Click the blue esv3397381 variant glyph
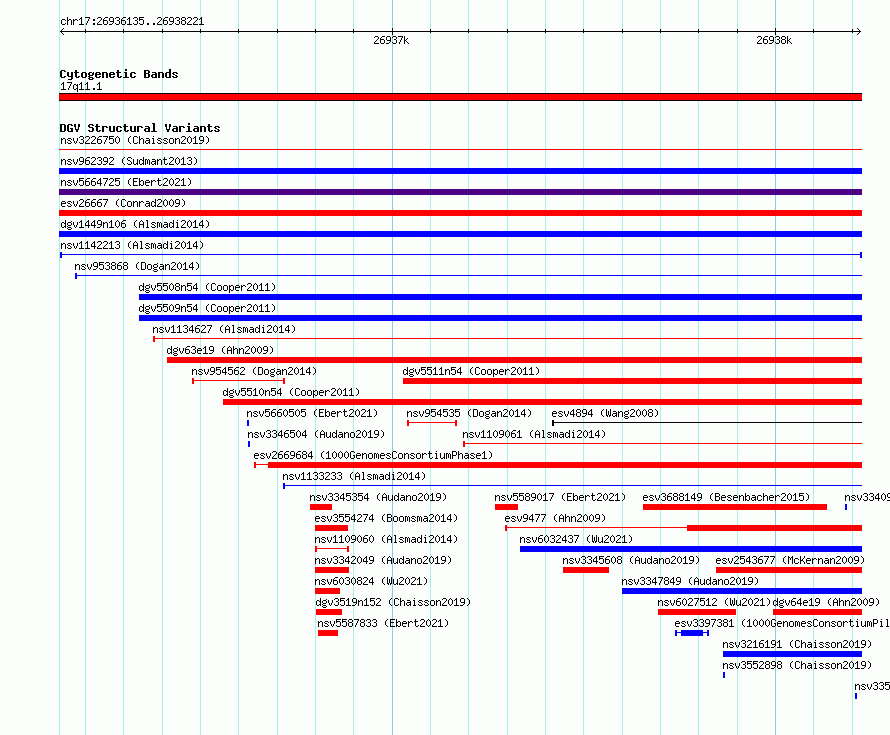This screenshot has width=890, height=735. pyautogui.click(x=692, y=633)
